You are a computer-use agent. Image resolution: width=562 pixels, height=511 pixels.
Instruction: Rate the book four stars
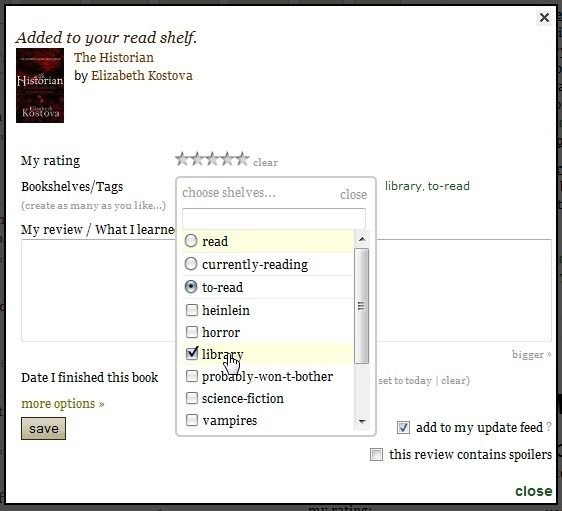227,159
